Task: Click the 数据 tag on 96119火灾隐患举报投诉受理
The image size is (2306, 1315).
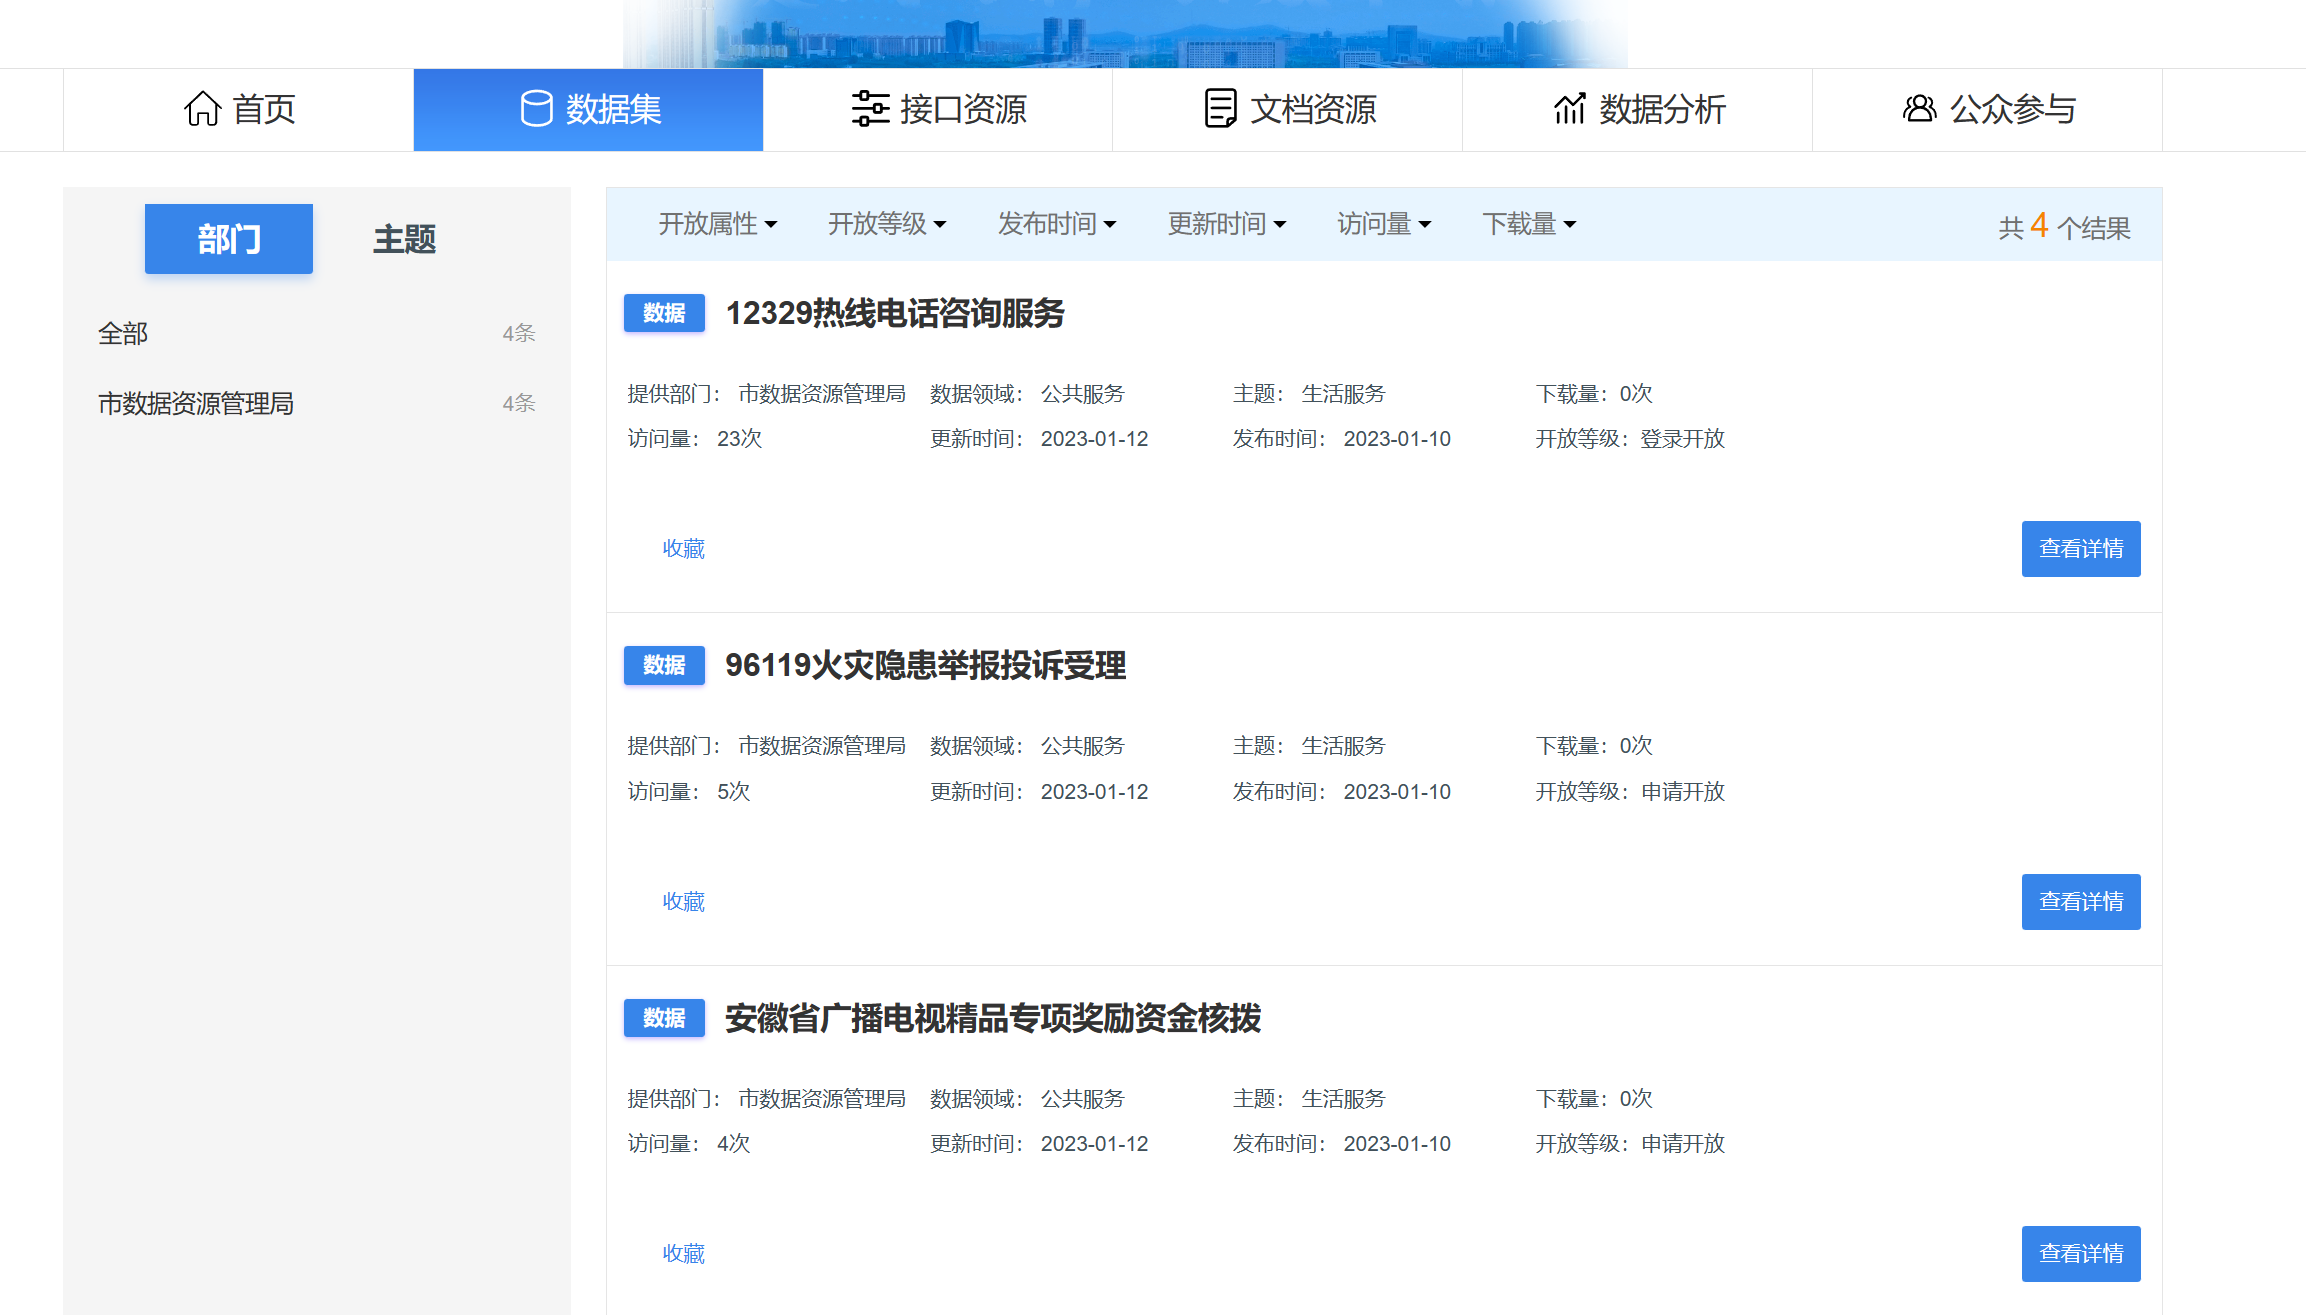Action: point(664,666)
